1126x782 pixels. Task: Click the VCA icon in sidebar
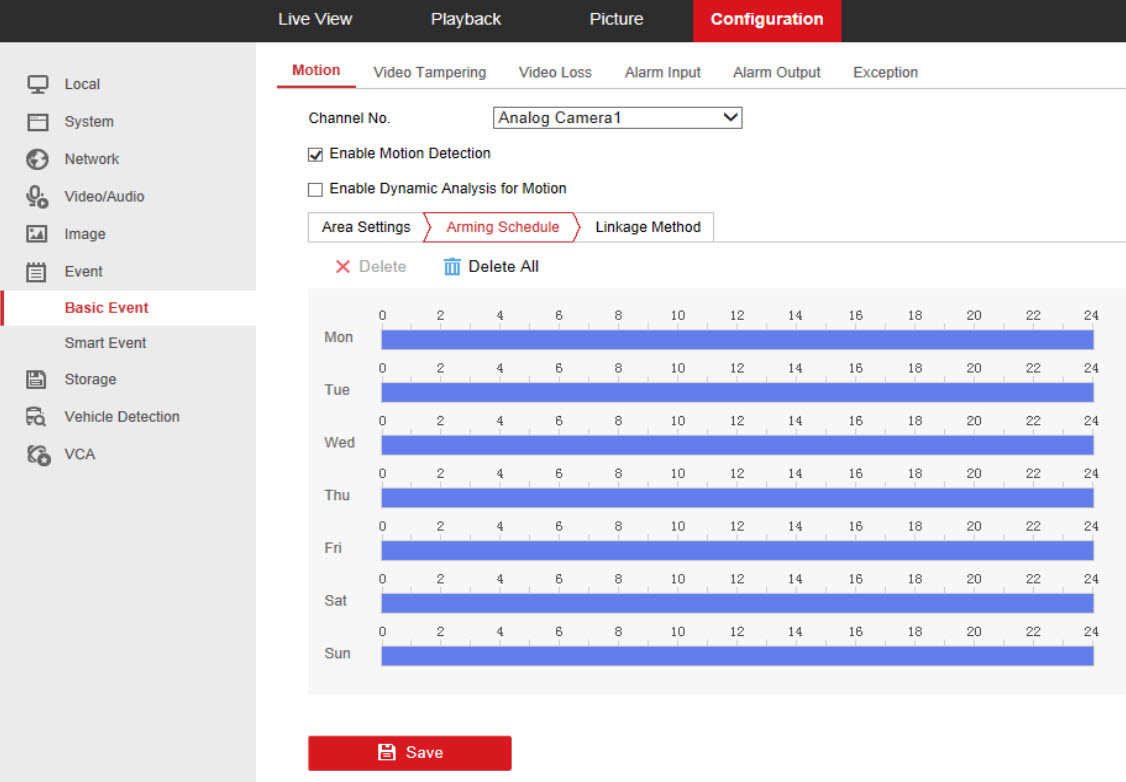[x=37, y=454]
